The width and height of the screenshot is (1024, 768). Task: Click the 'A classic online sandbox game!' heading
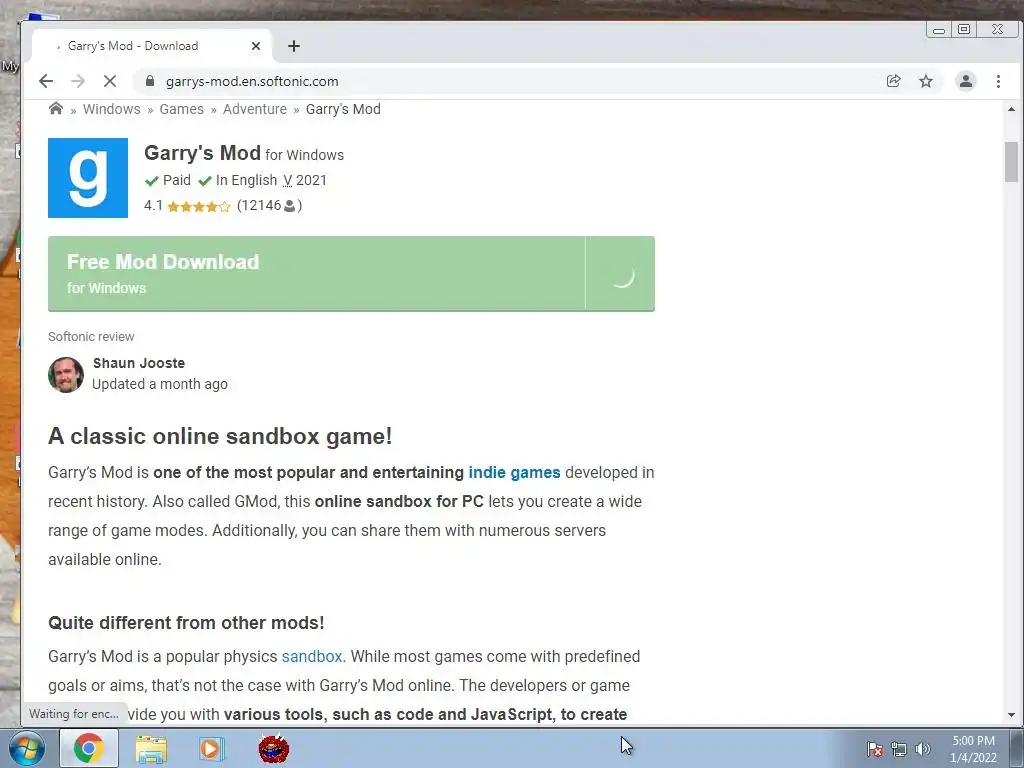tap(220, 436)
